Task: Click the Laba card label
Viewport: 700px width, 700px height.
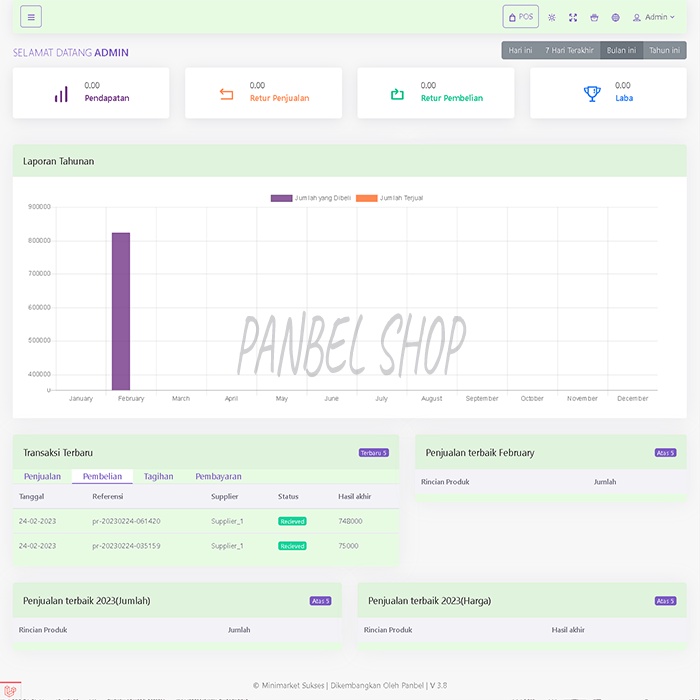Action: tap(624, 98)
